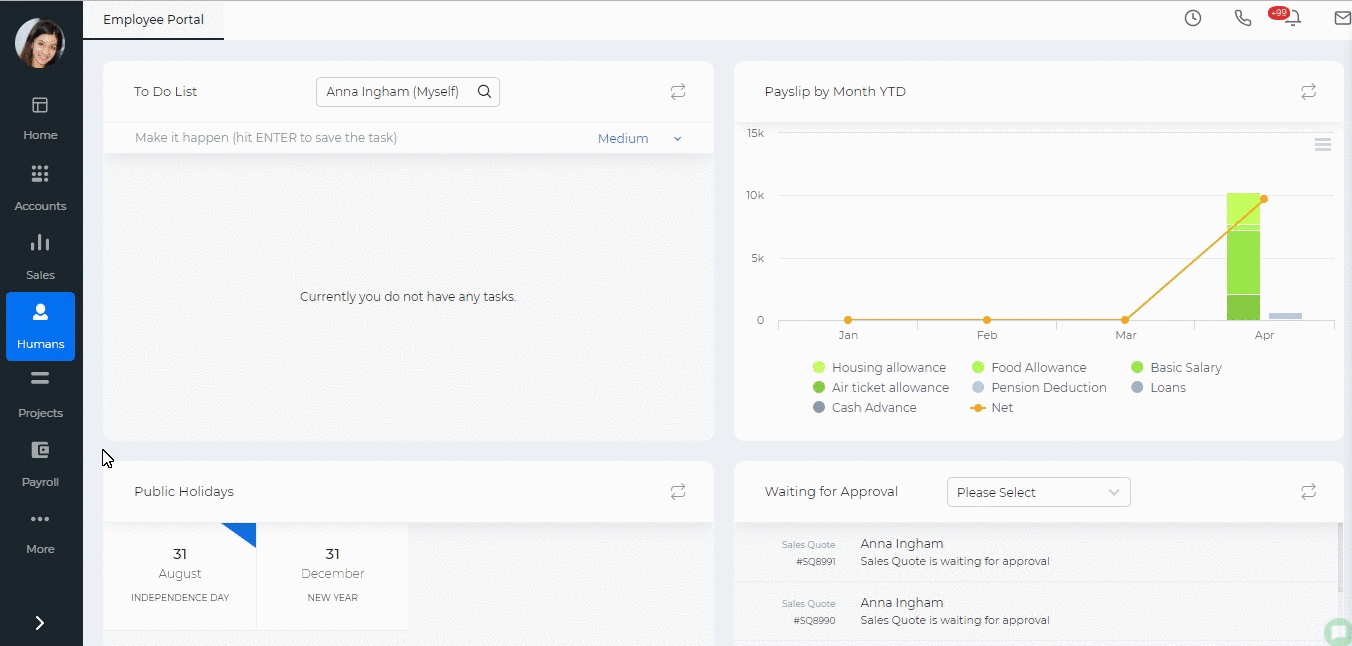Click the April stacked green bar
This screenshot has height=646, width=1352.
(x=1243, y=257)
